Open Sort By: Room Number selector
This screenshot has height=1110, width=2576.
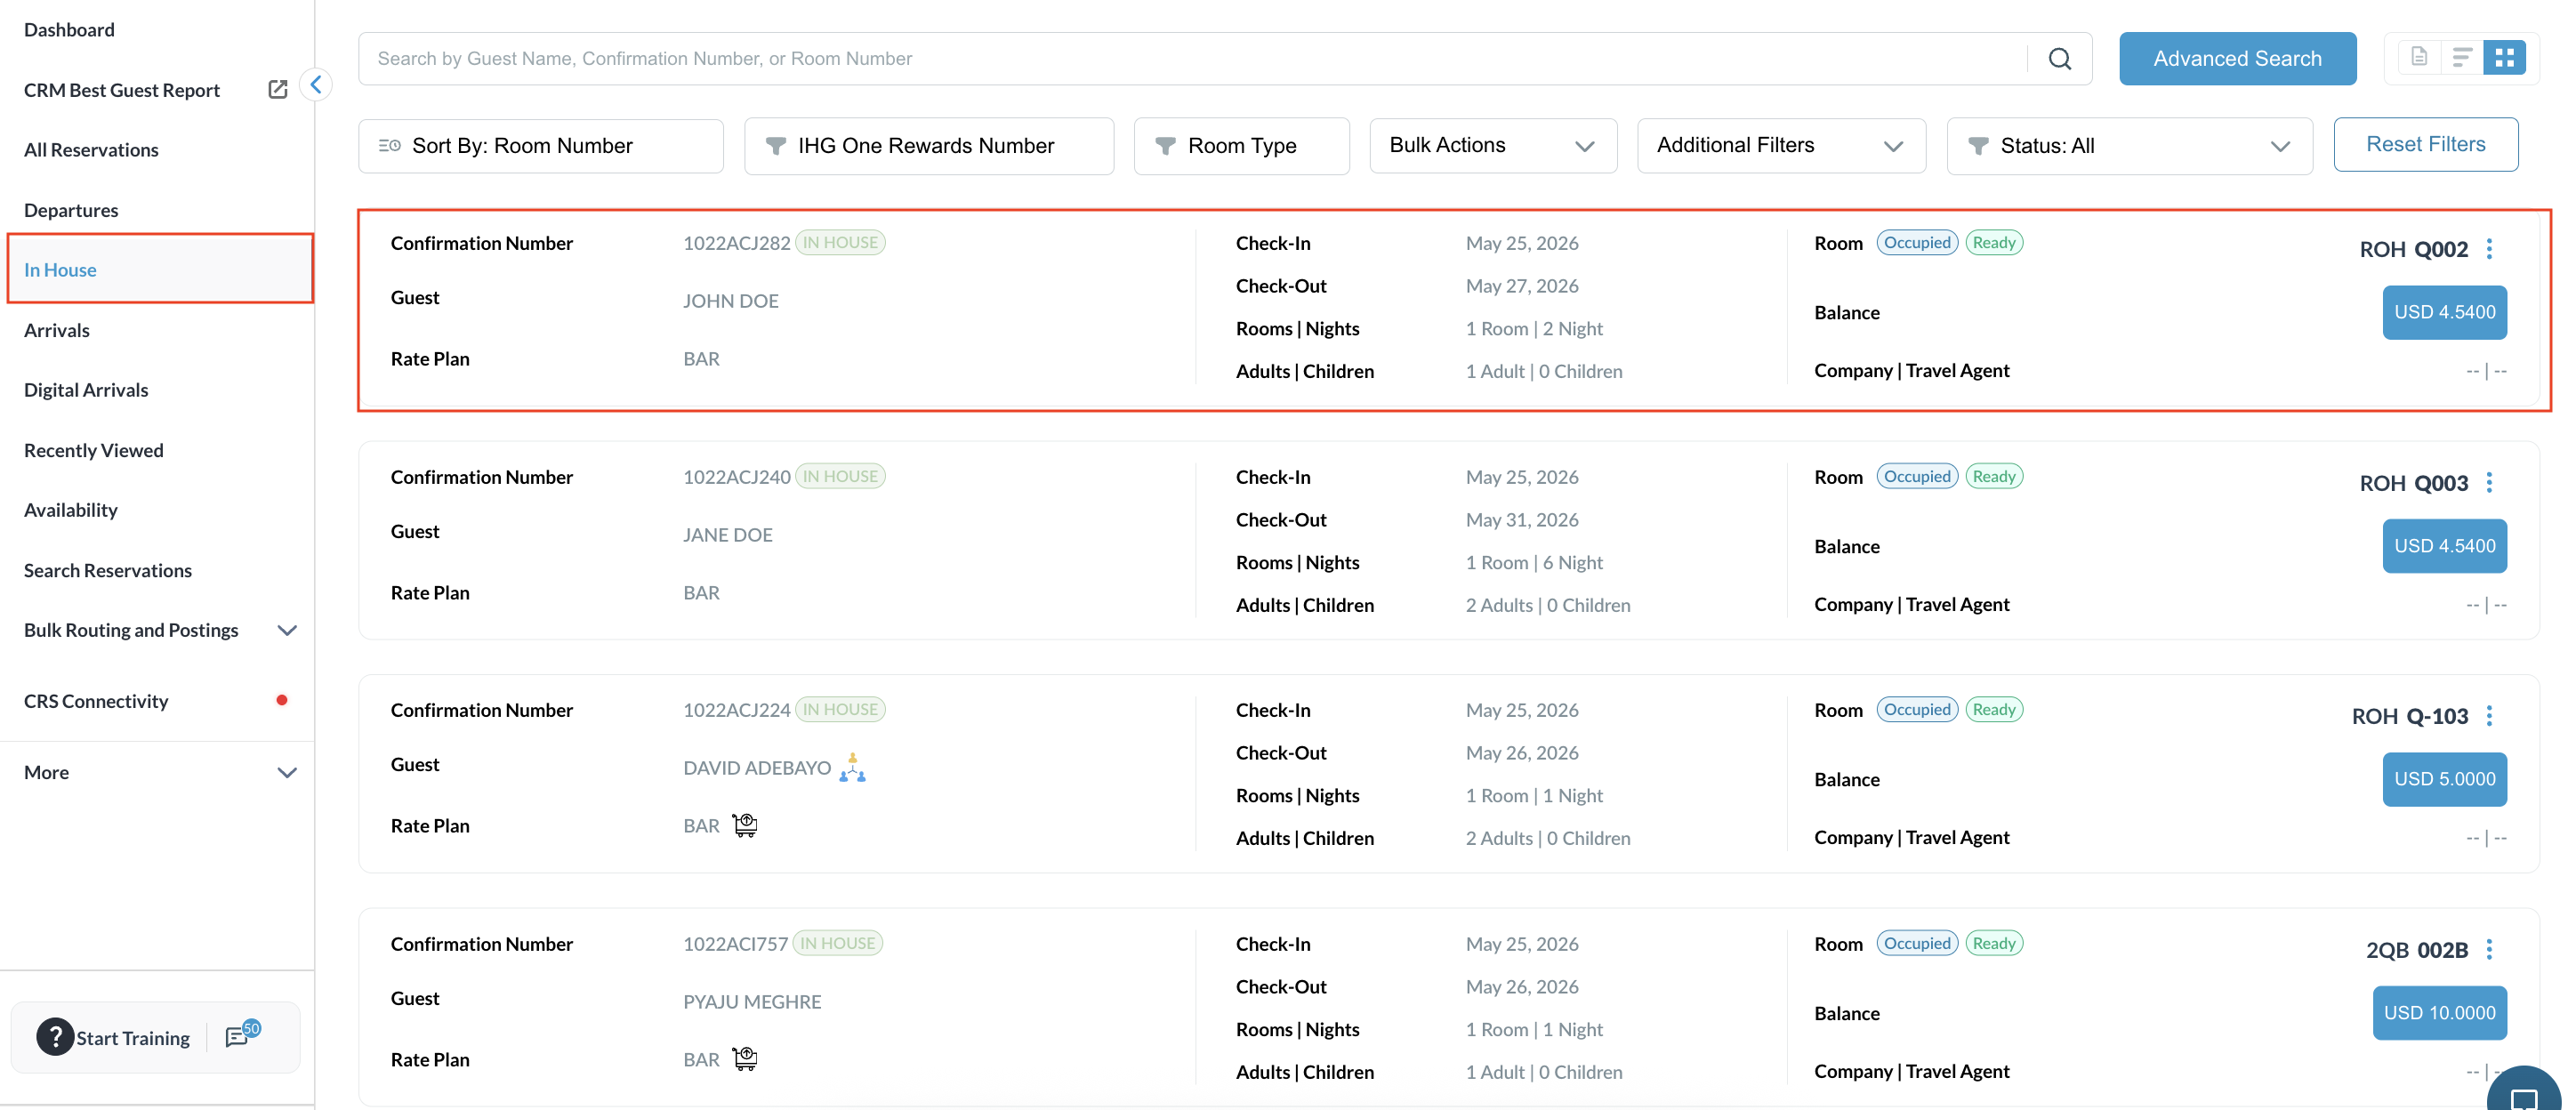point(541,146)
